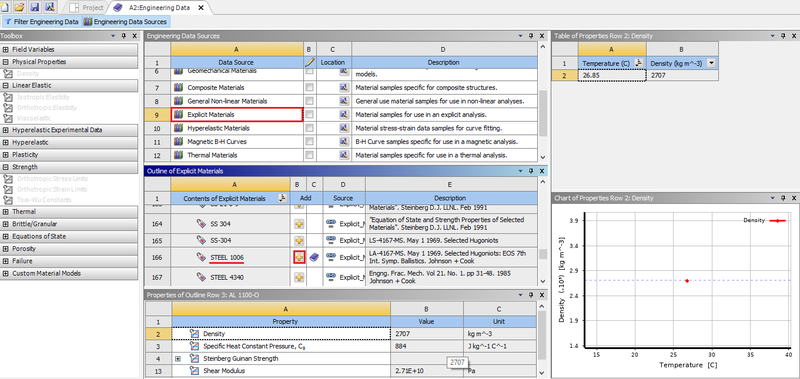
Task: Select the STEEL 1006 material name
Action: [x=227, y=258]
